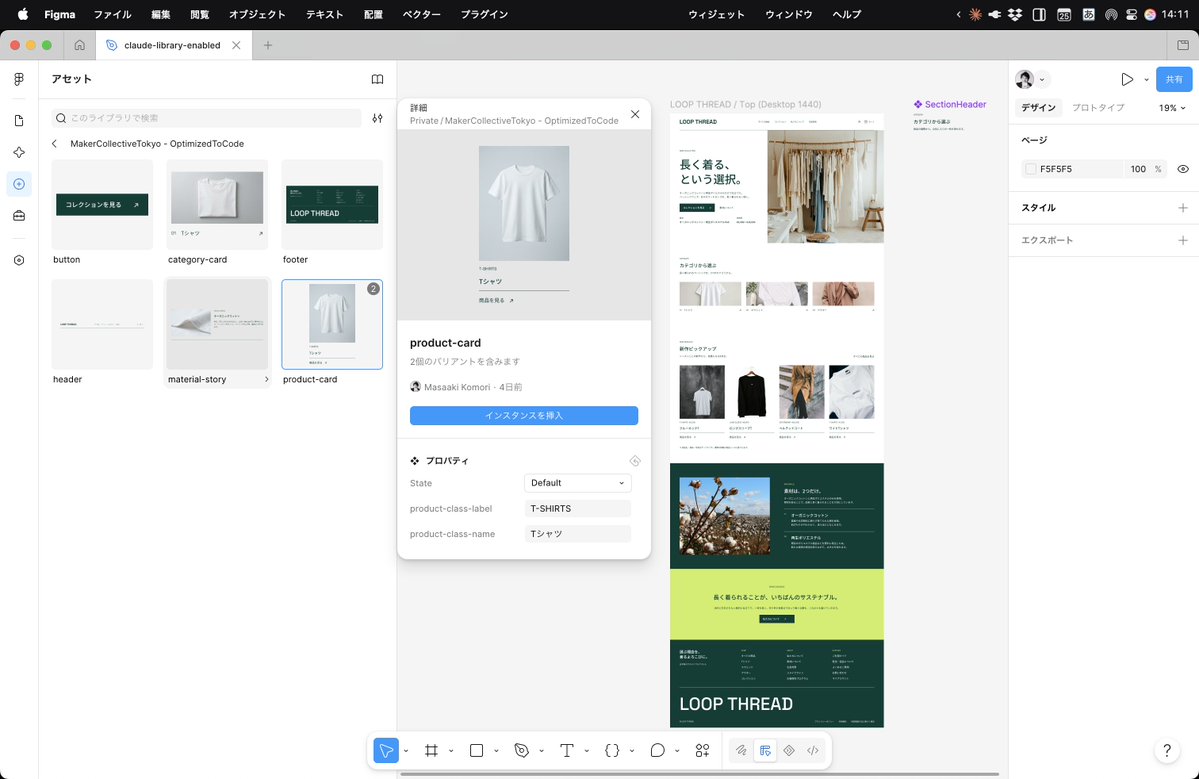The height and width of the screenshot is (779, 1199).
Task: Select the category-card component thumbnail
Action: [x=217, y=204]
